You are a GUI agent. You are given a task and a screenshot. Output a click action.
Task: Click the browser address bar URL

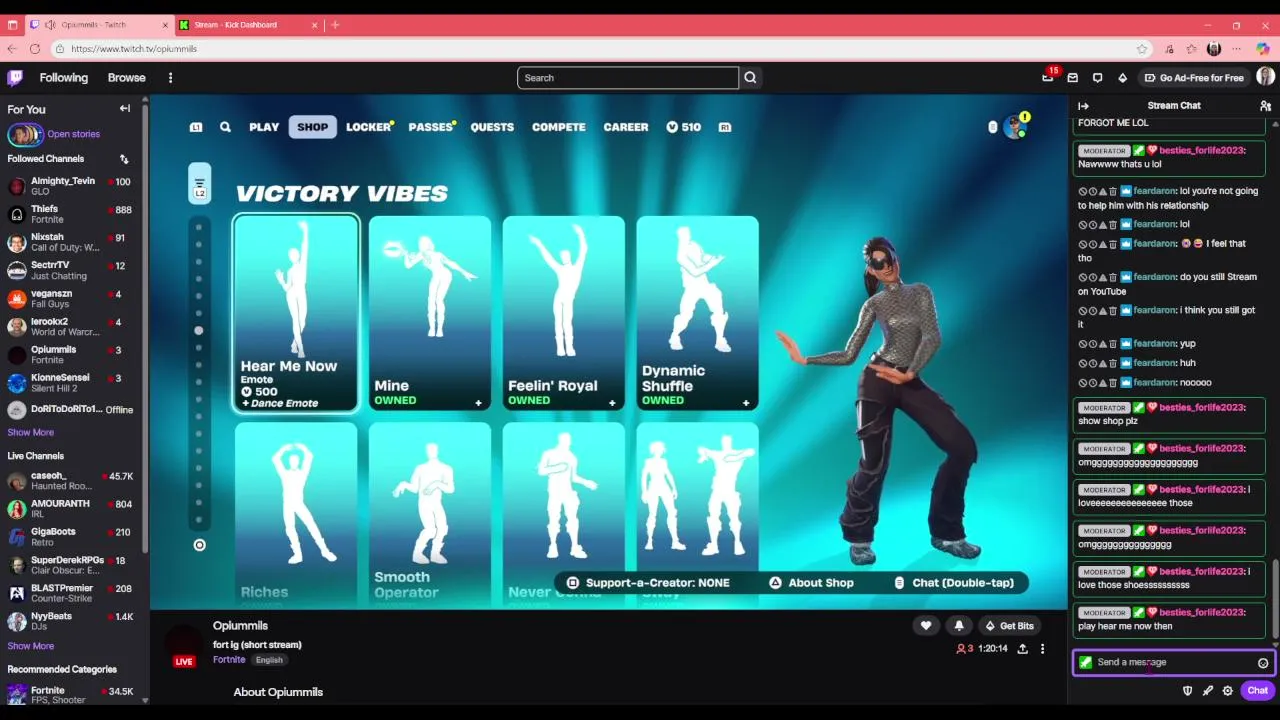pyautogui.click(x=134, y=49)
